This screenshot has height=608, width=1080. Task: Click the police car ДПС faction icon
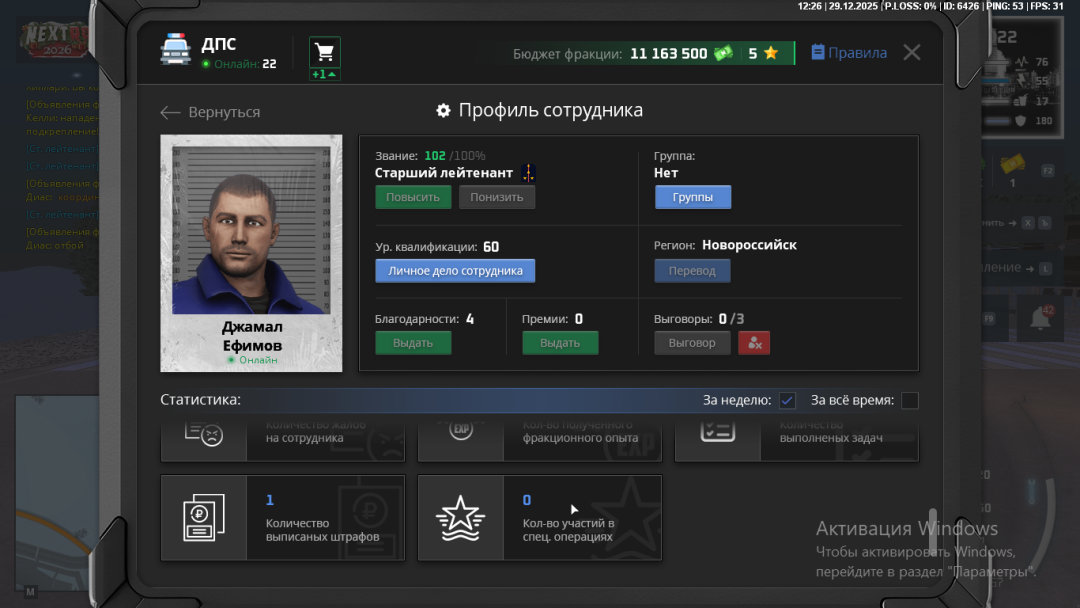[x=175, y=51]
